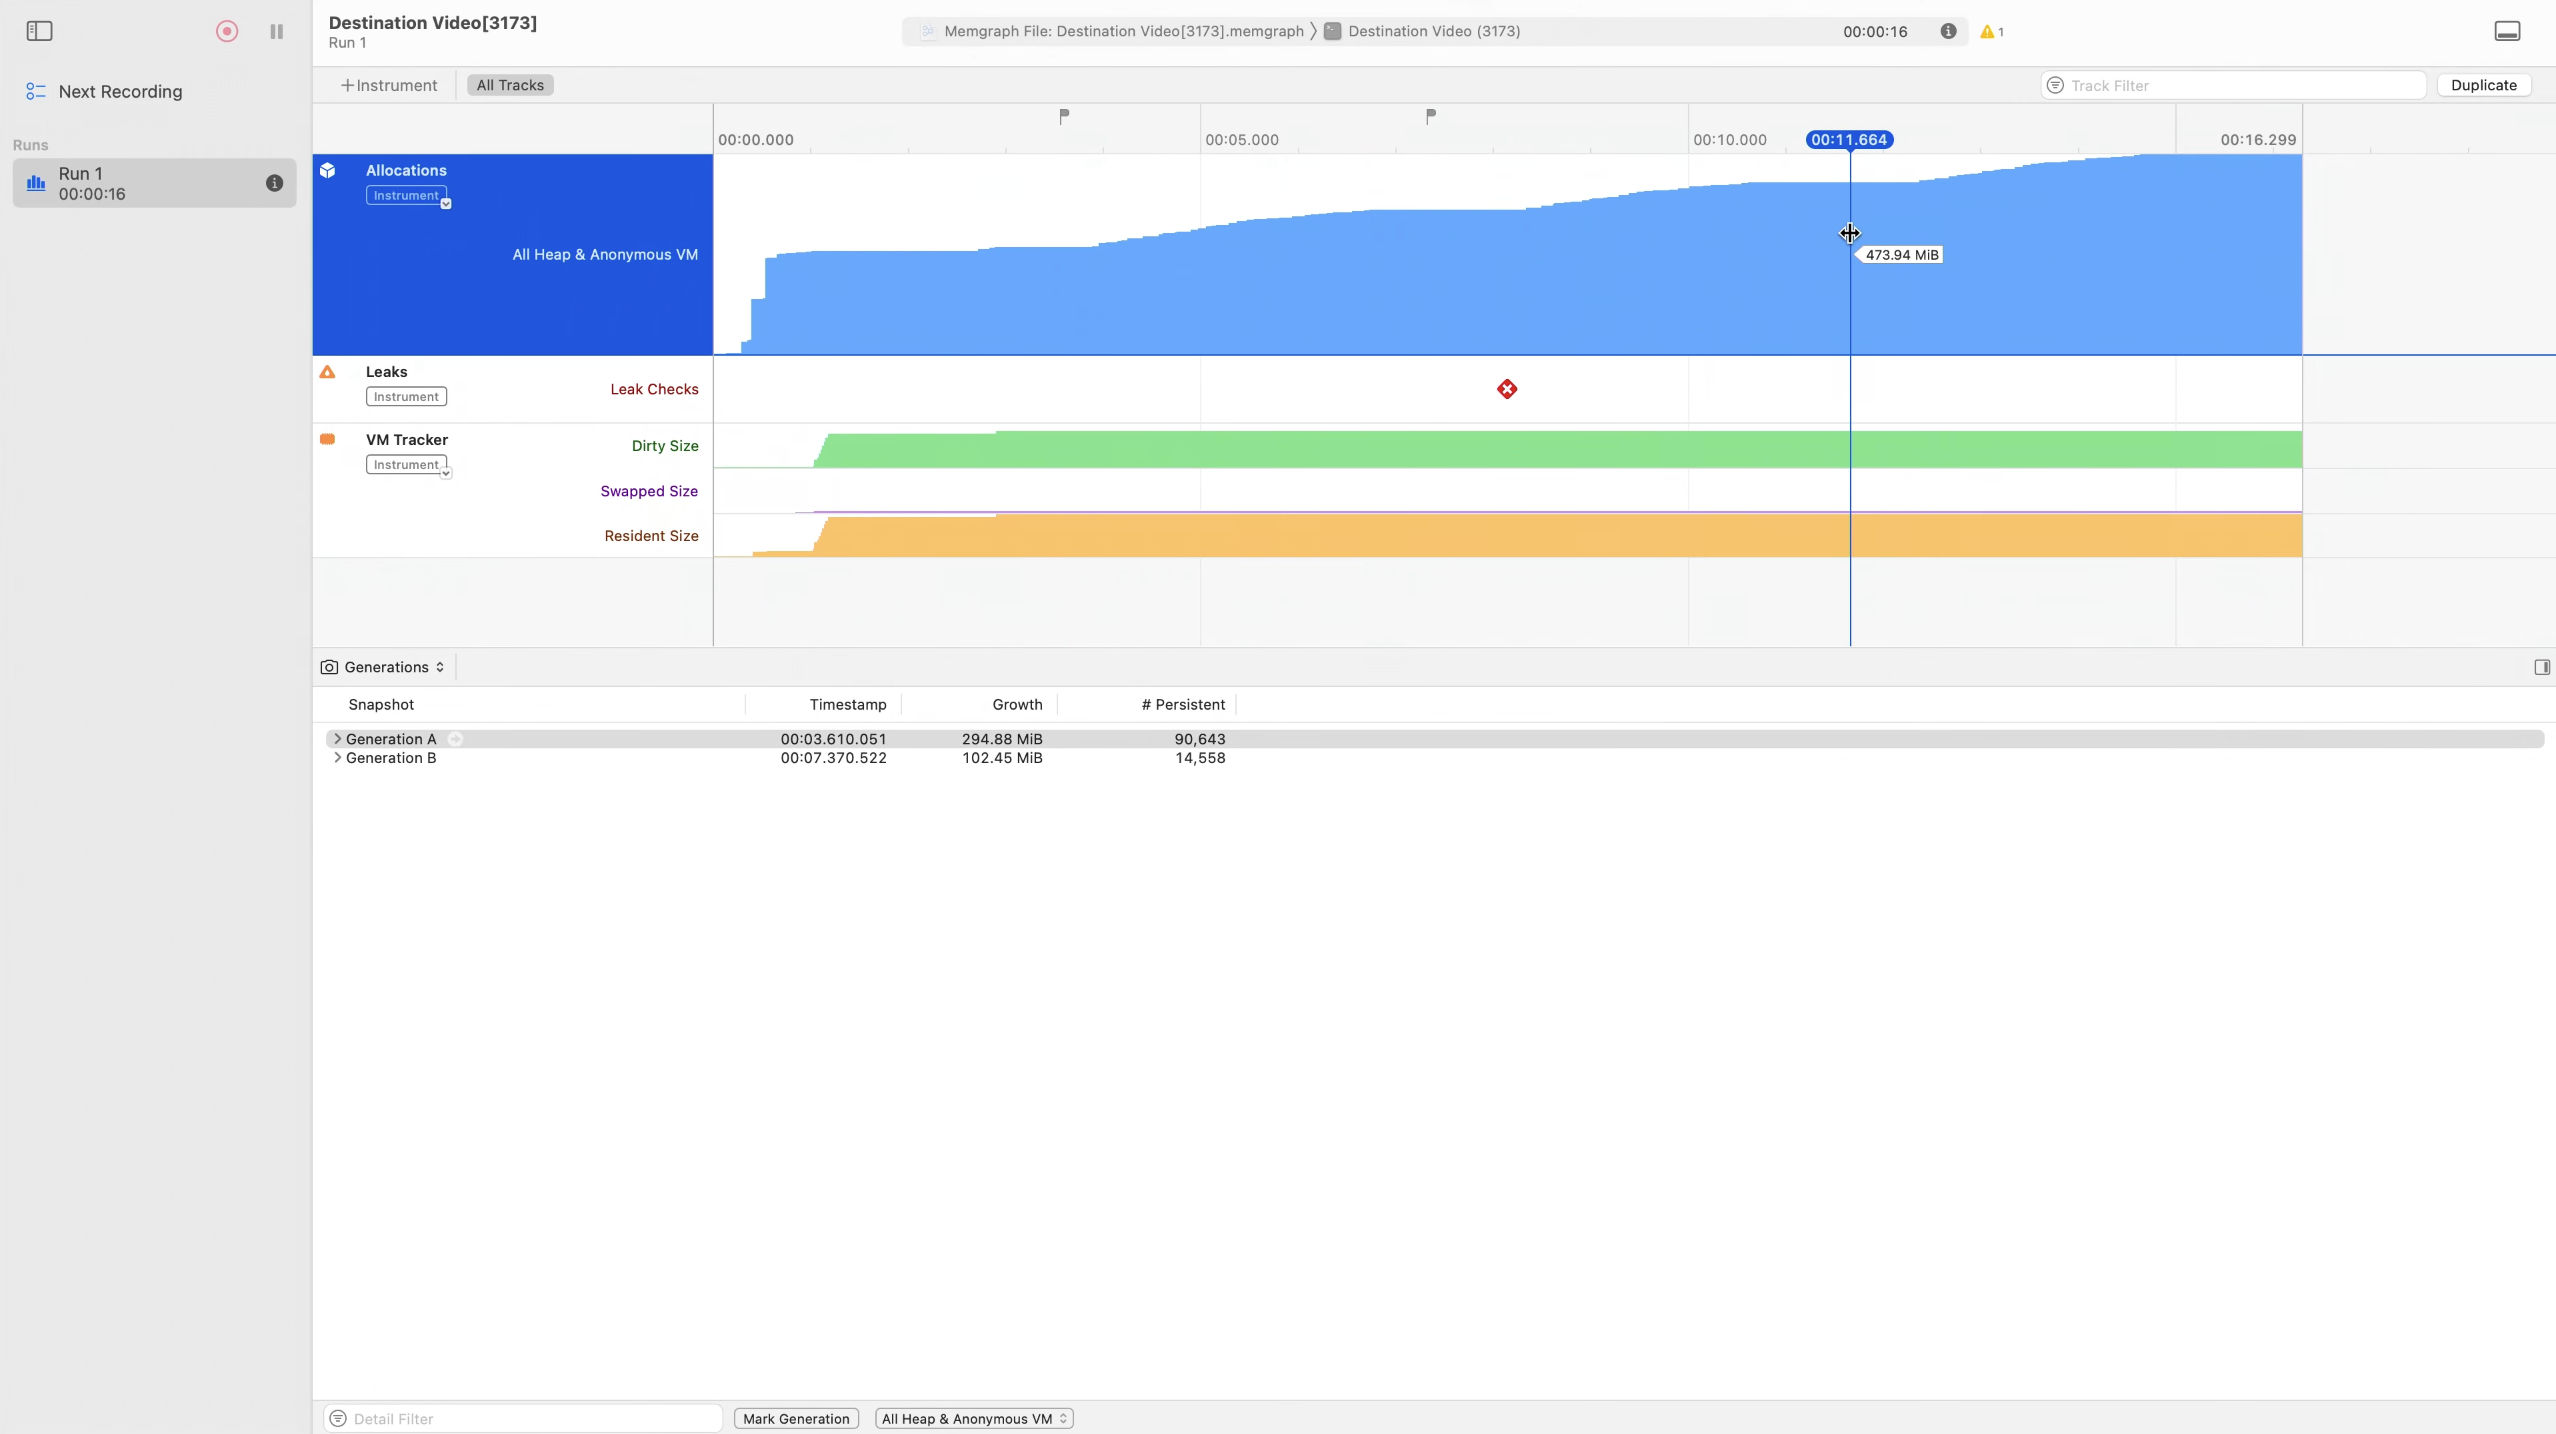
Task: Click the Leaks track warning icon
Action: tap(327, 372)
